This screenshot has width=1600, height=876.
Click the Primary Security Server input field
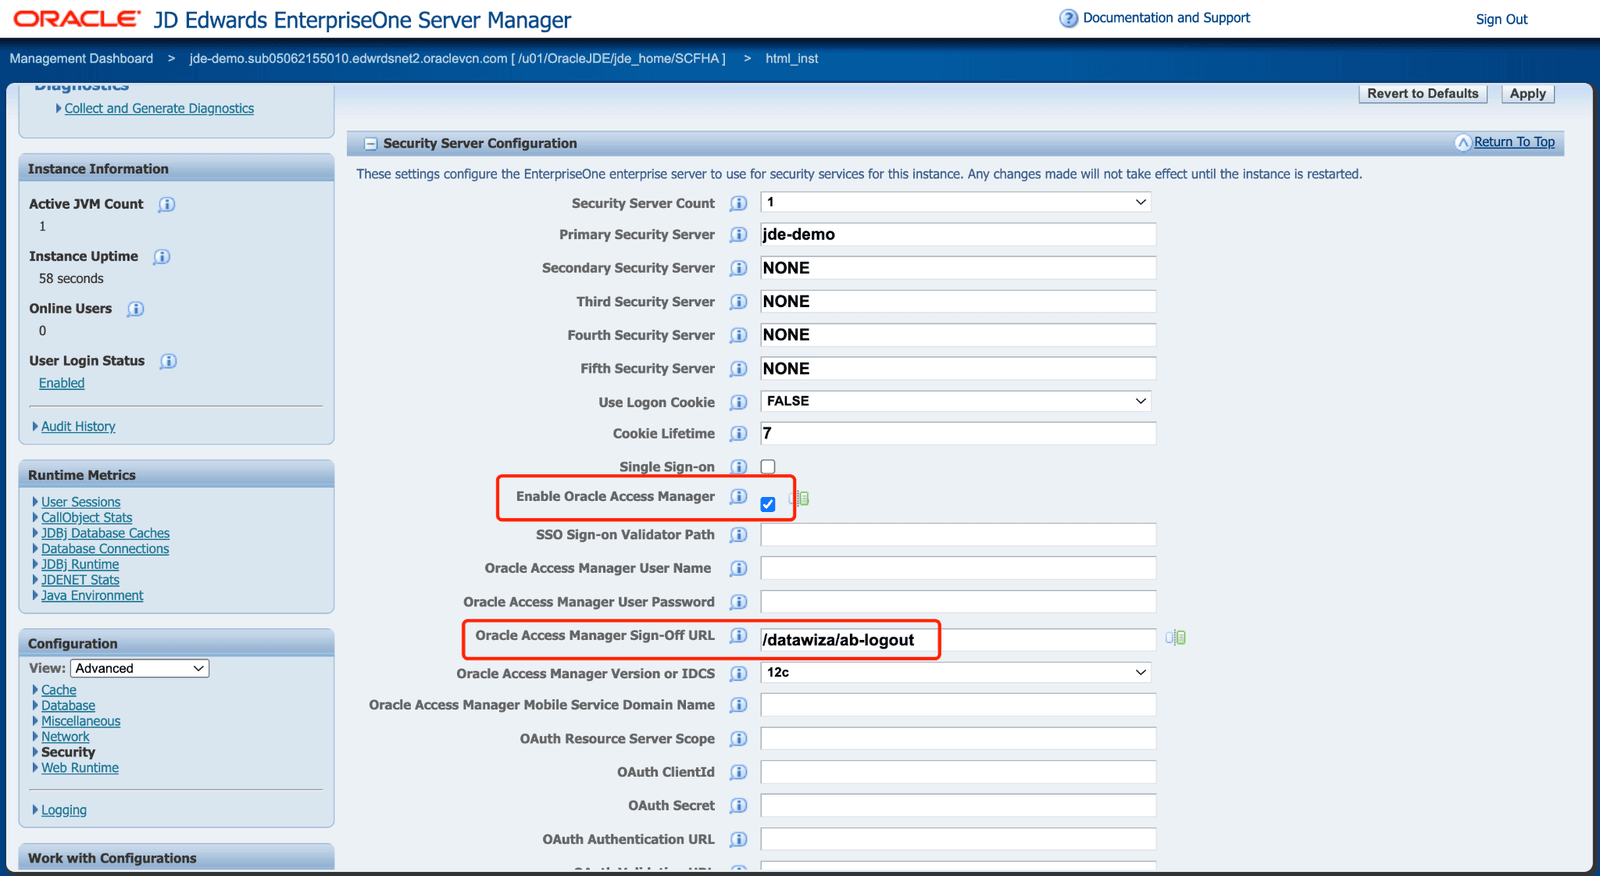point(958,234)
